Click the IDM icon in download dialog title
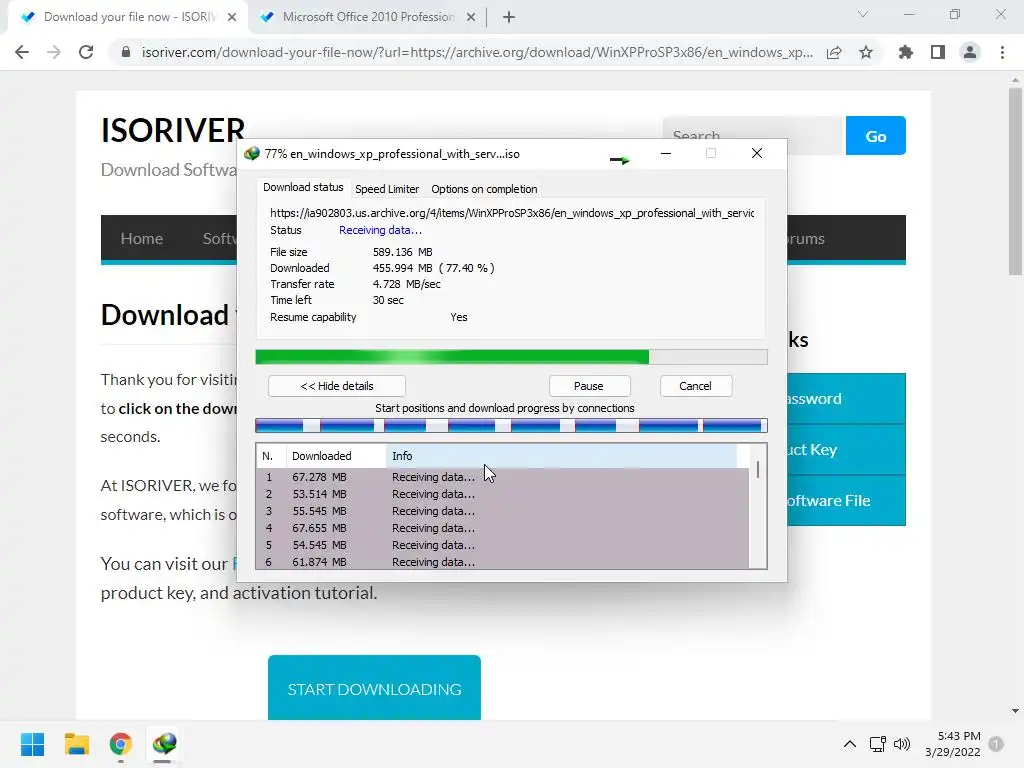Screen dimensions: 1024x768 point(251,154)
